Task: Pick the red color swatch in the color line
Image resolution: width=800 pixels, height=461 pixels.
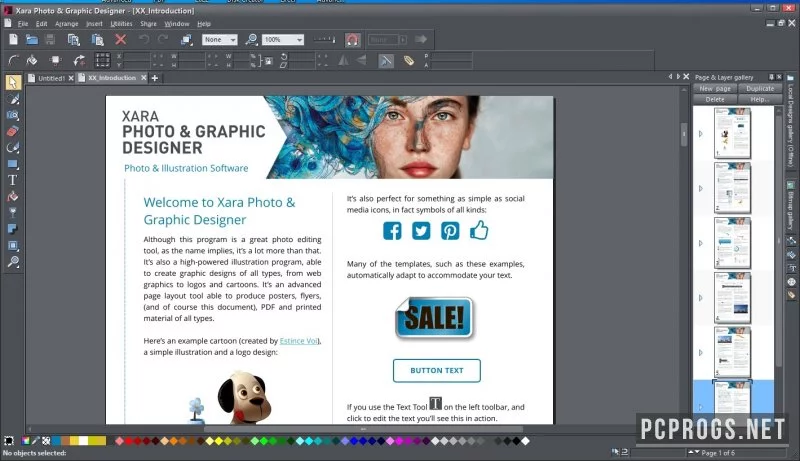Action: pyautogui.click(x=129, y=441)
